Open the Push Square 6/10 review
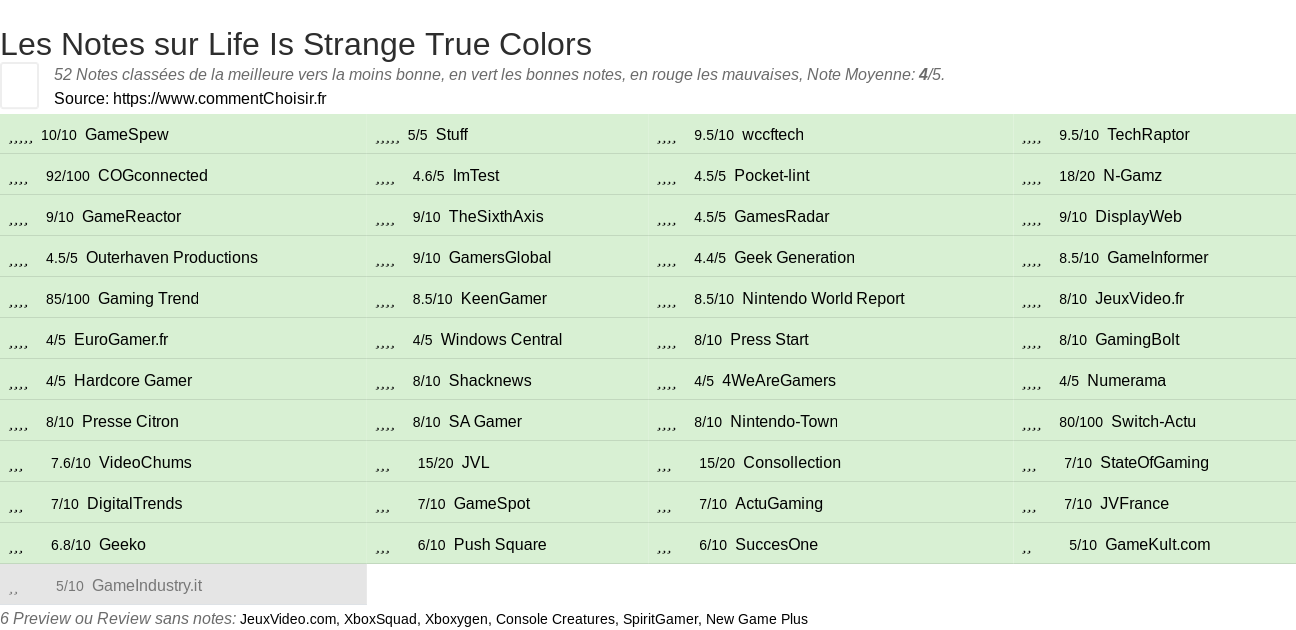1296x630 pixels. [x=500, y=545]
